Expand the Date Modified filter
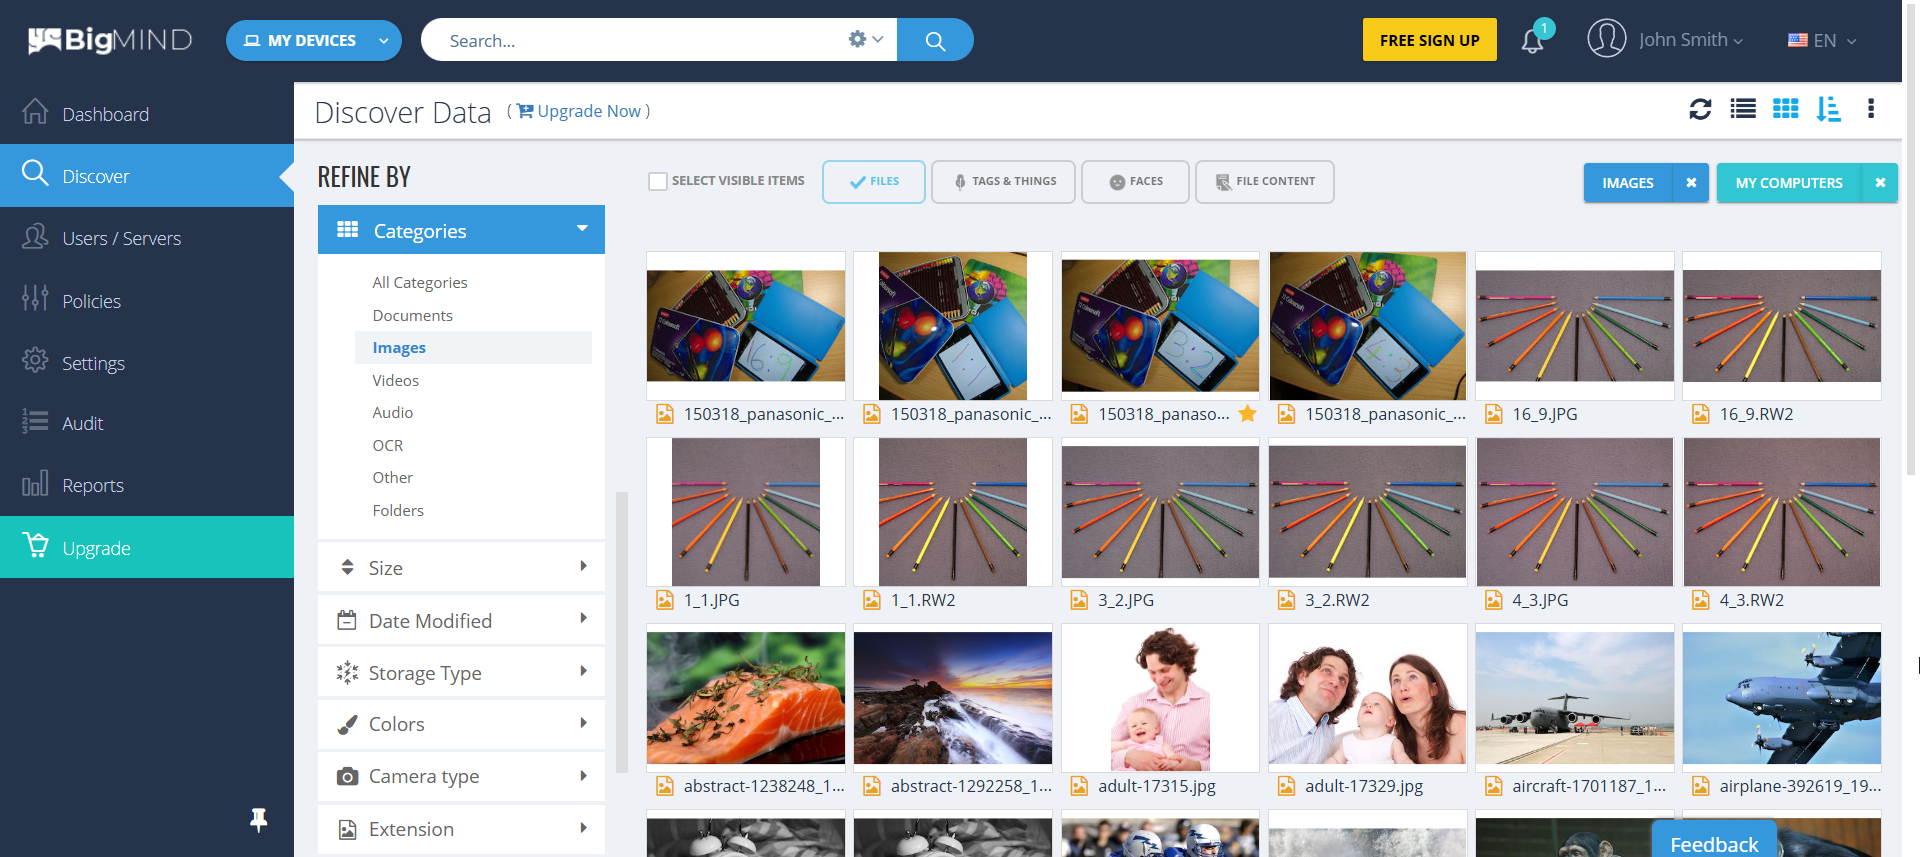Viewport: 1920px width, 857px height. (461, 620)
